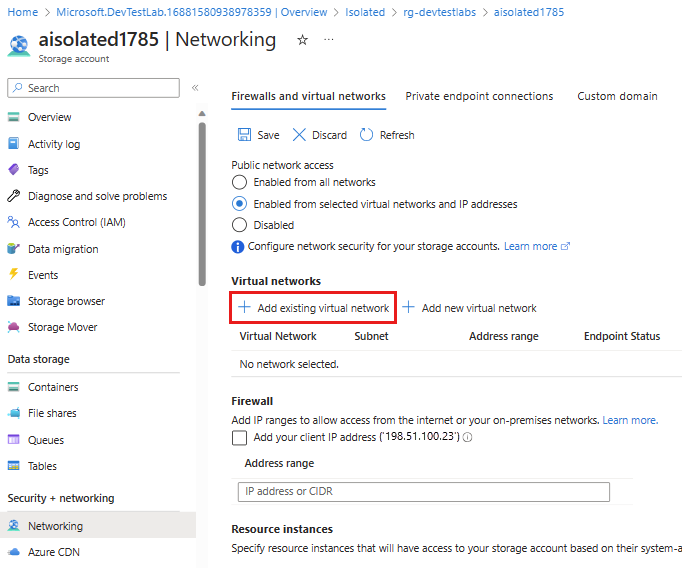Click the Virtual Network column header
Screen dimensions: 682x568
point(278,336)
